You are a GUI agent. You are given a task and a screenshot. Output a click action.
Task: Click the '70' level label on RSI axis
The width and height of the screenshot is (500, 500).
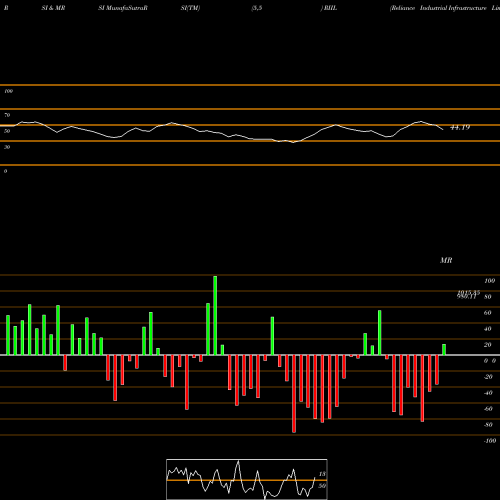tap(7, 115)
